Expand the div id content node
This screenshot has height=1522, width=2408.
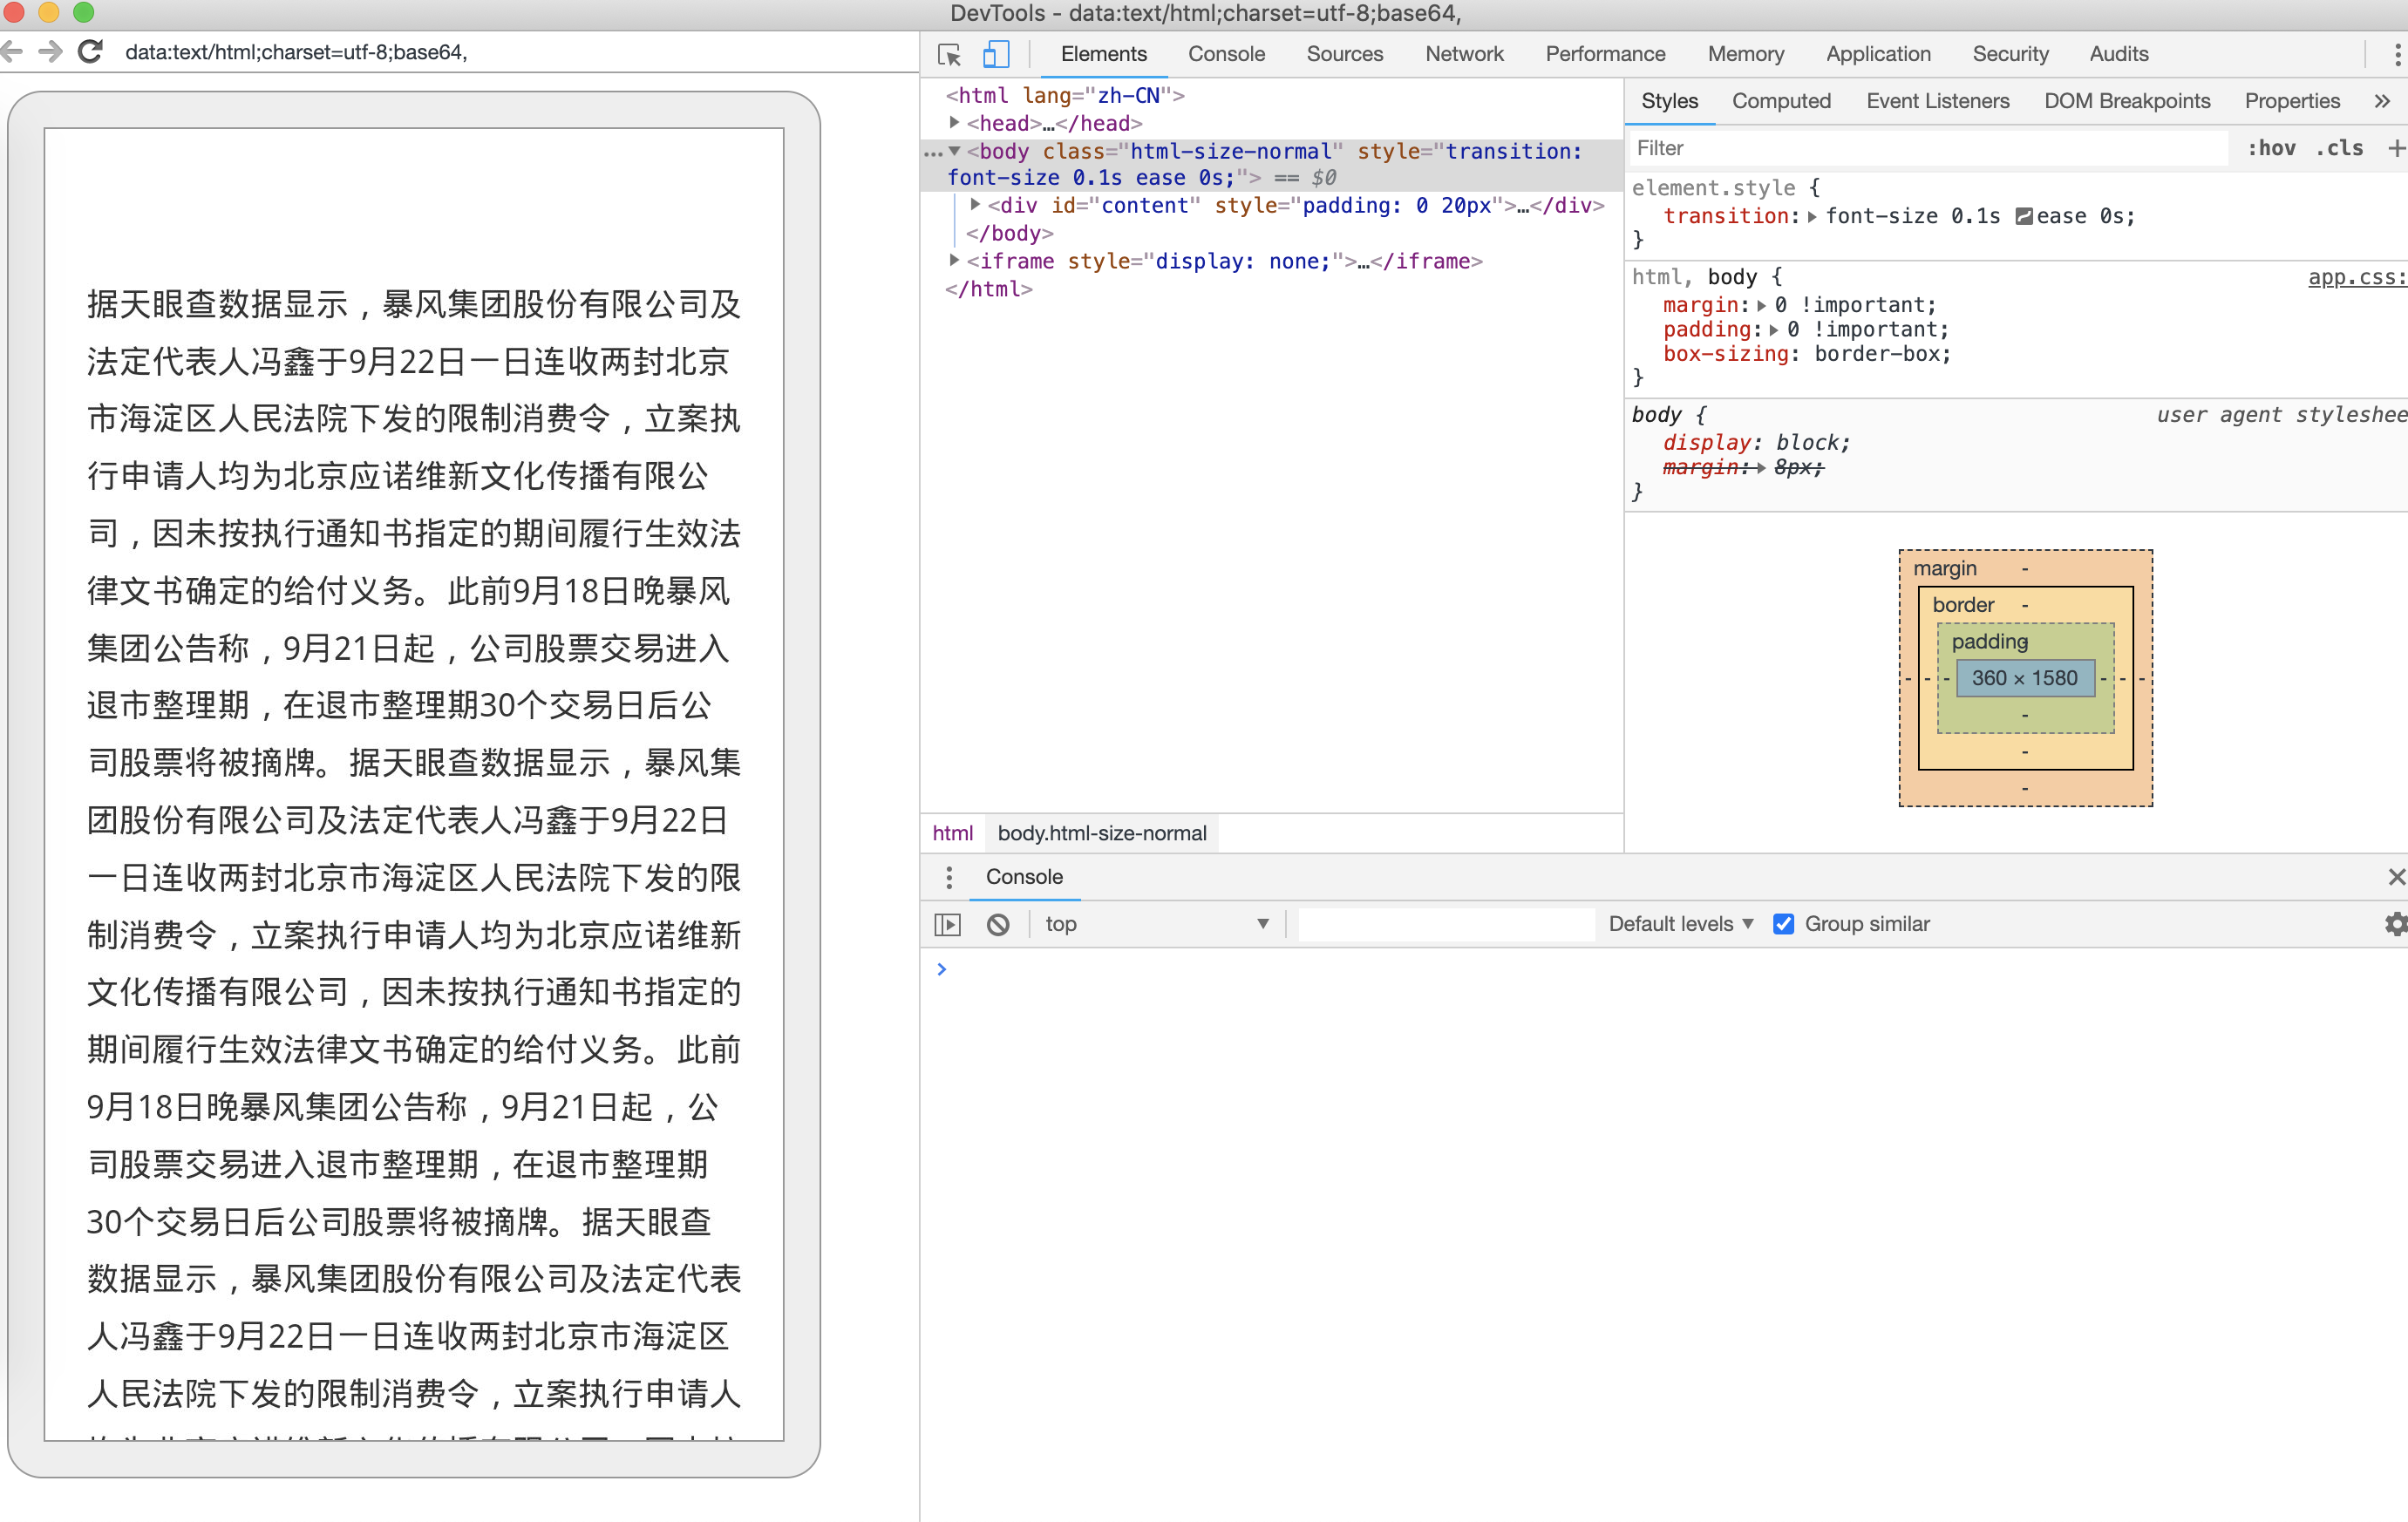point(976,205)
